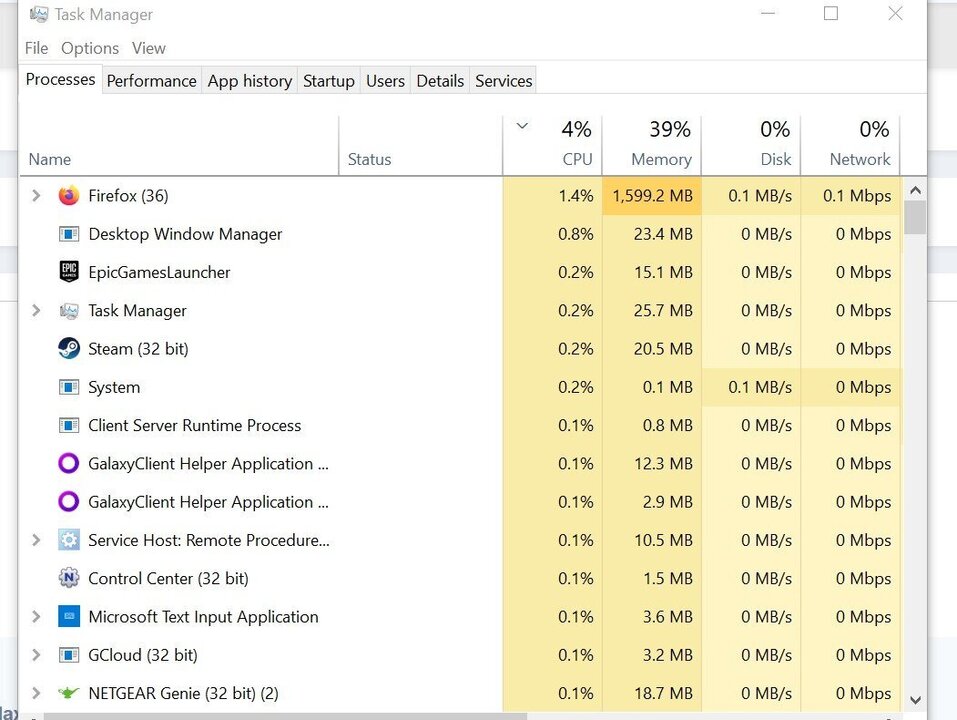Click the Steam (32 bit) process icon
Image resolution: width=957 pixels, height=720 pixels.
coord(68,348)
